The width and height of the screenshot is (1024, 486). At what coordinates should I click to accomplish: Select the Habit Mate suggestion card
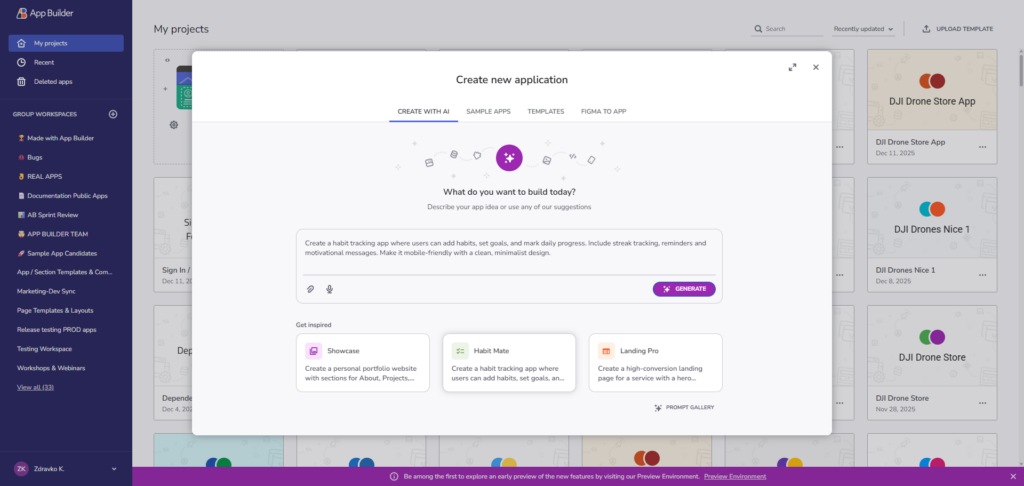(509, 363)
